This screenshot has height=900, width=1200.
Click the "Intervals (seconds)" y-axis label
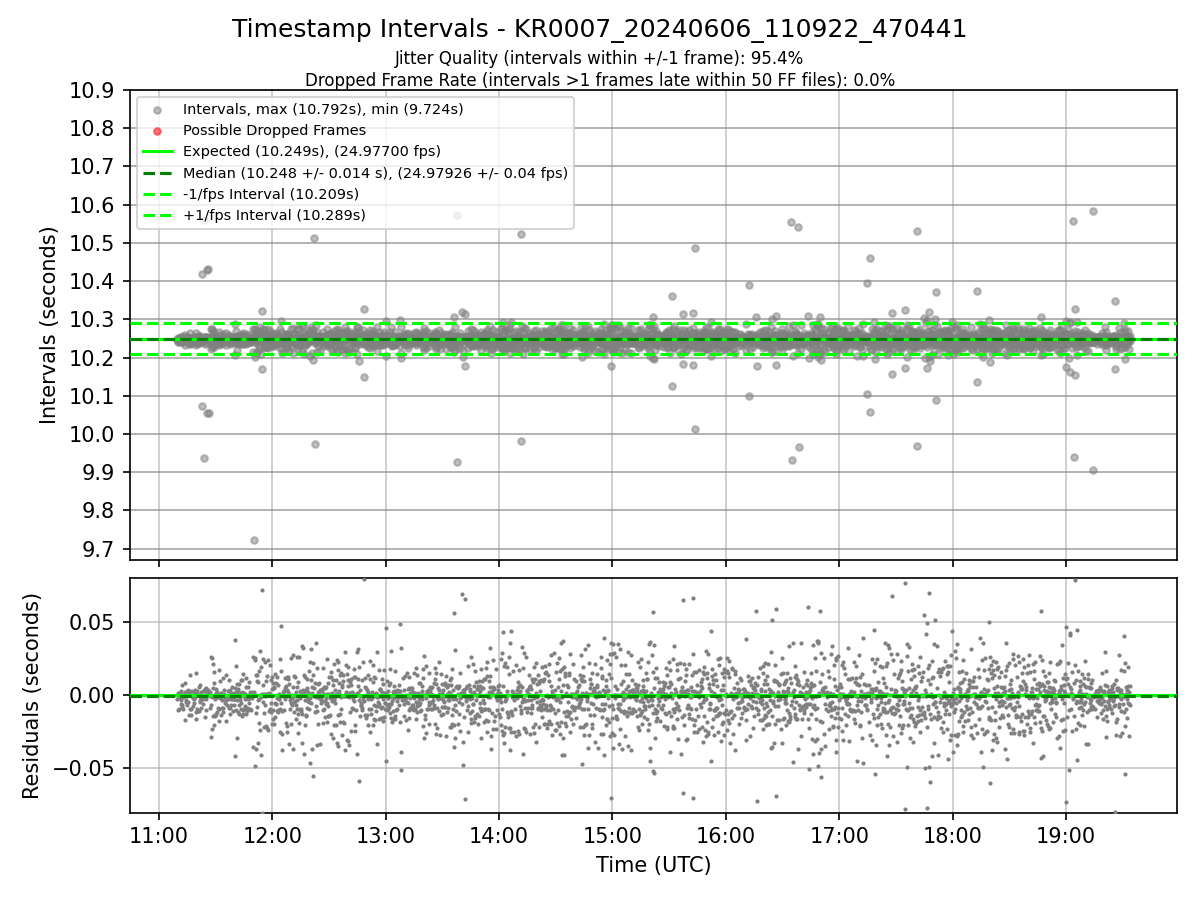point(49,325)
